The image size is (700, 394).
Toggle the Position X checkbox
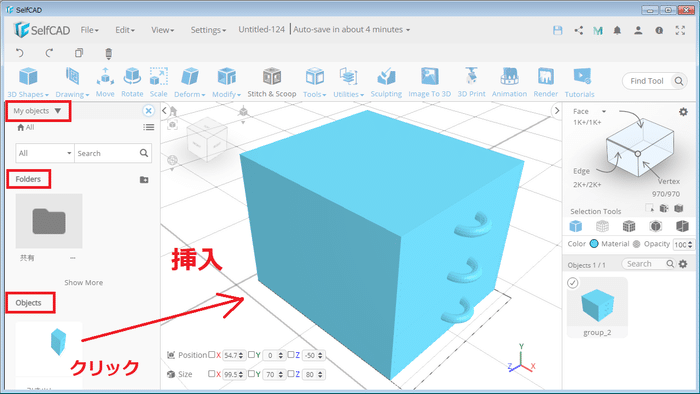[212, 355]
